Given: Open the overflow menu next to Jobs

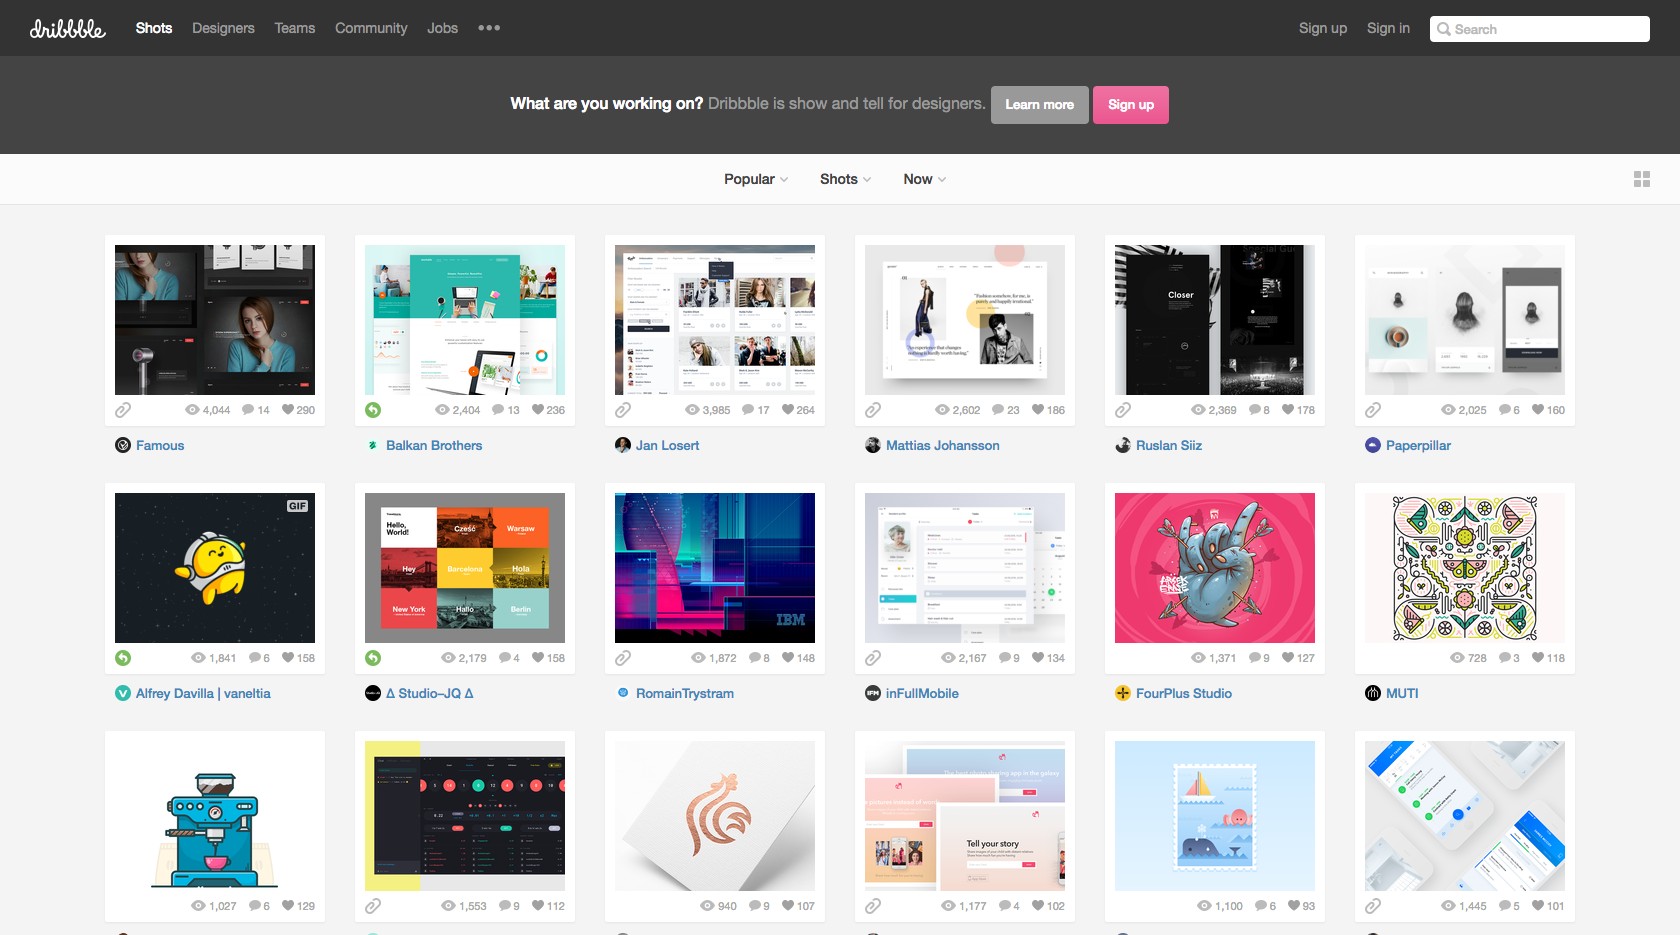Looking at the screenshot, I should point(490,28).
